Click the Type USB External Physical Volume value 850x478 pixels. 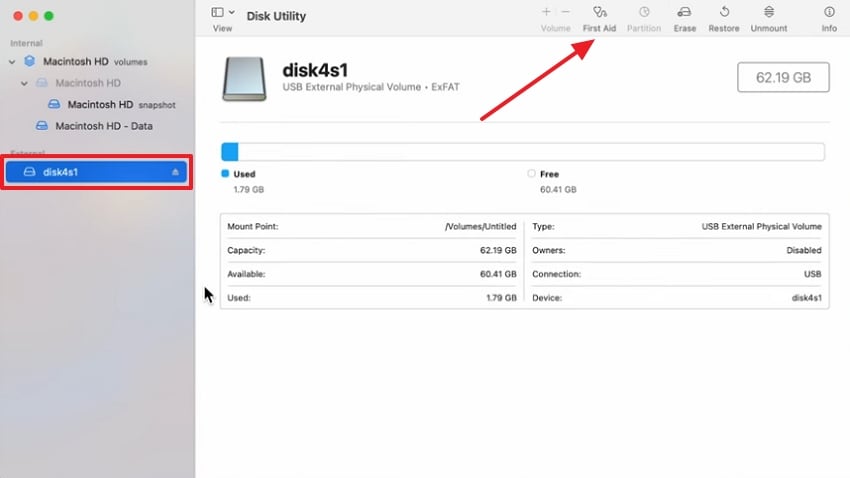[762, 227]
